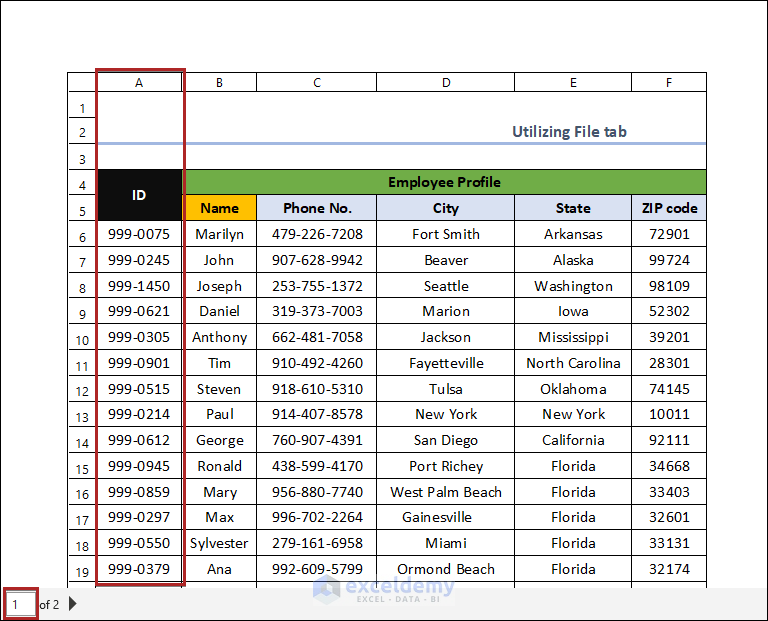Select column A header
The image size is (768, 621).
pos(139,83)
